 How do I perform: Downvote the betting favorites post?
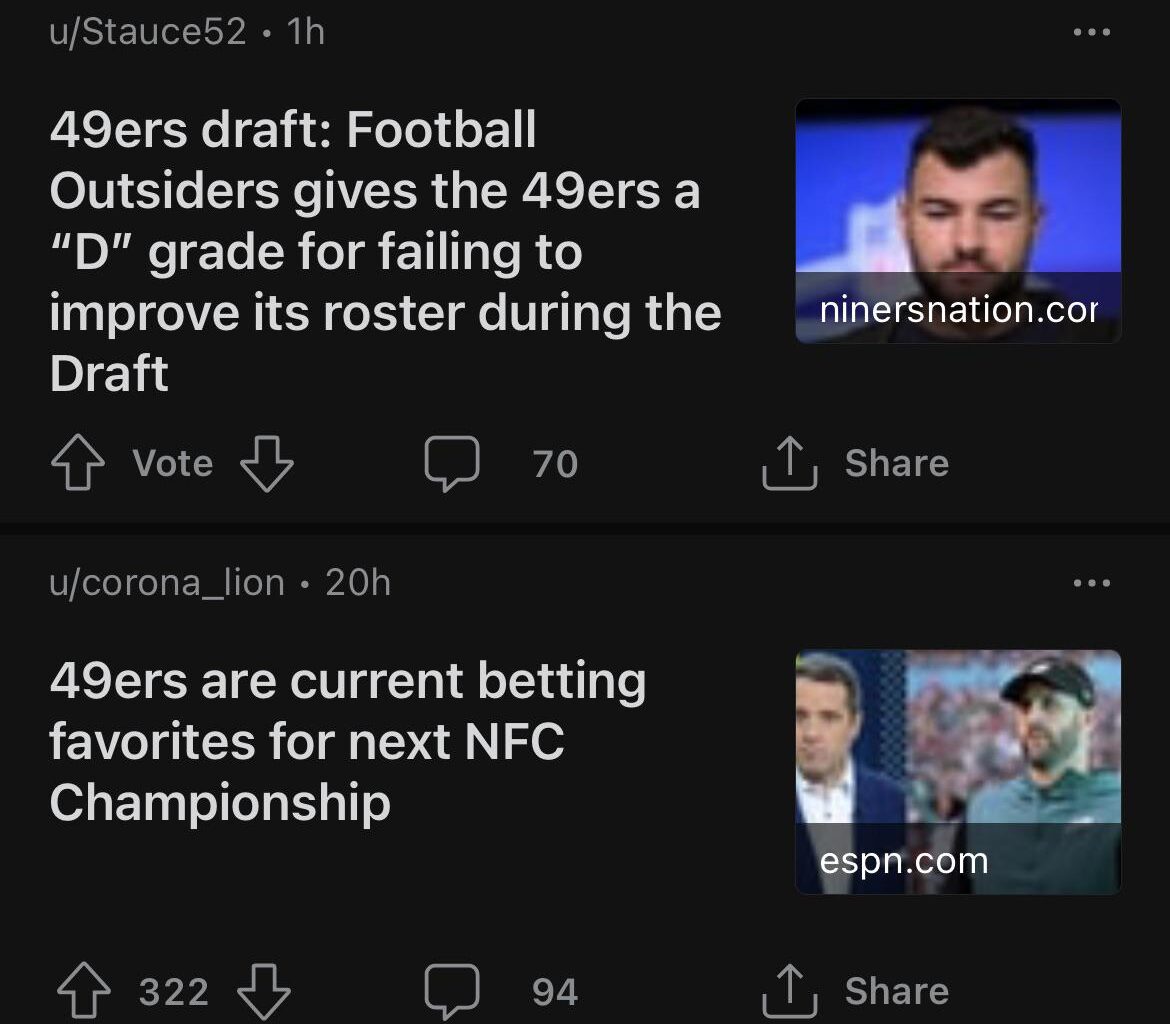click(264, 992)
